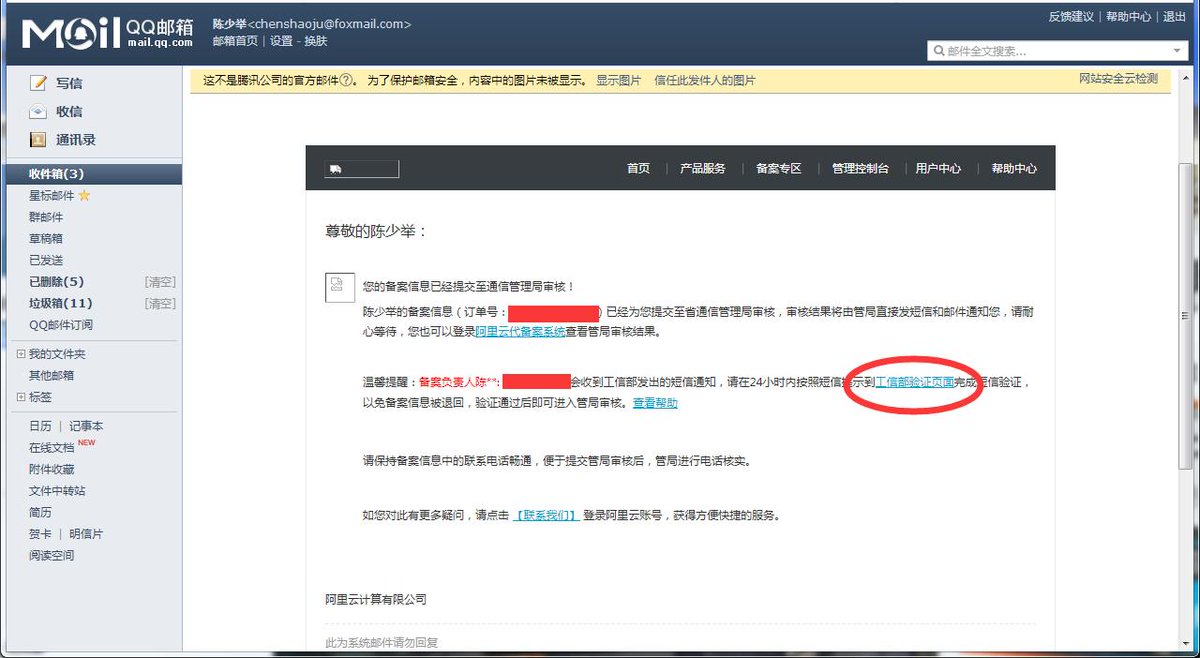Click in the 邮件全文搜索 search field

tap(1055, 51)
